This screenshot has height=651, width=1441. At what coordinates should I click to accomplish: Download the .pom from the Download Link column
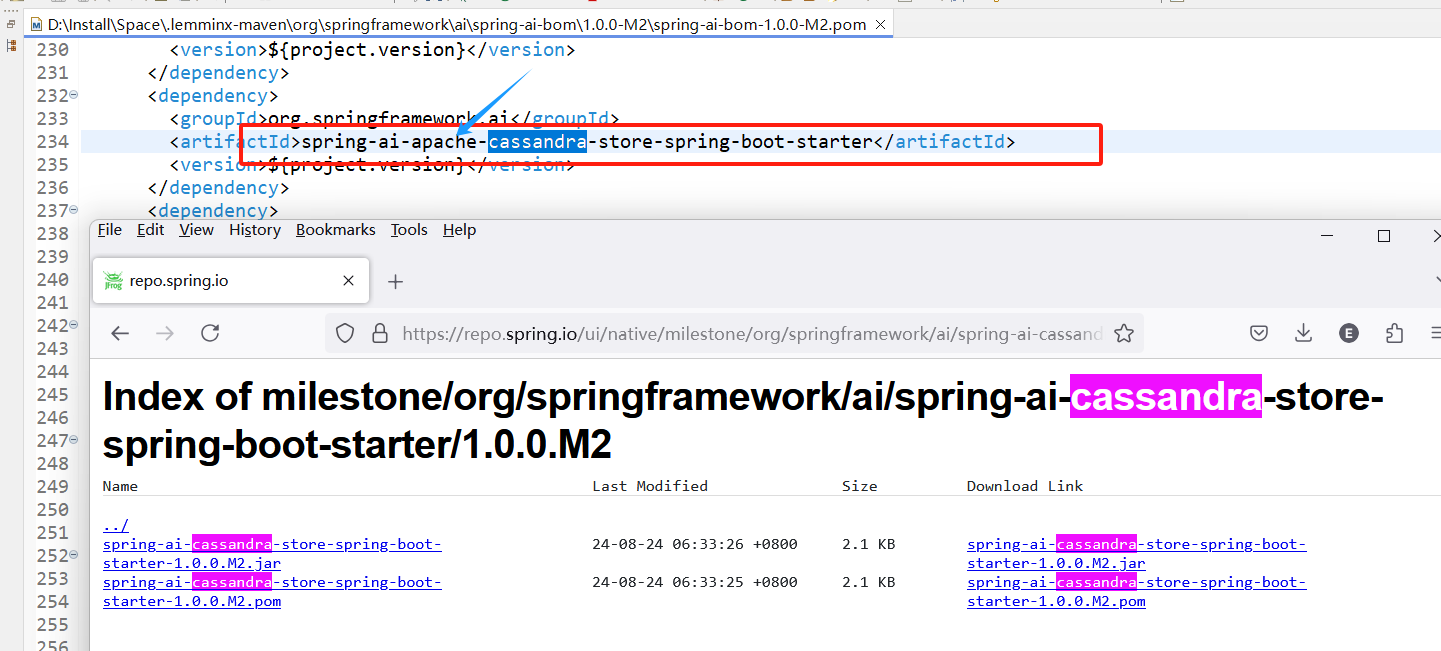pyautogui.click(x=1137, y=592)
